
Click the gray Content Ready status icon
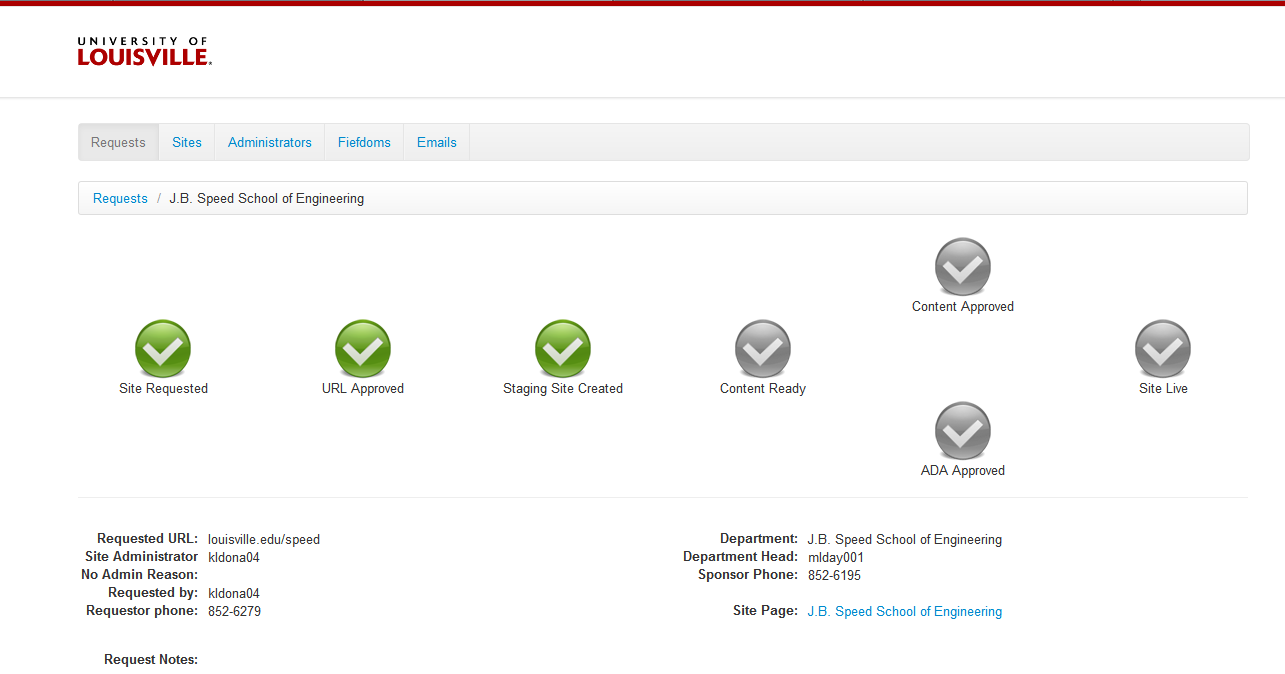click(x=763, y=349)
